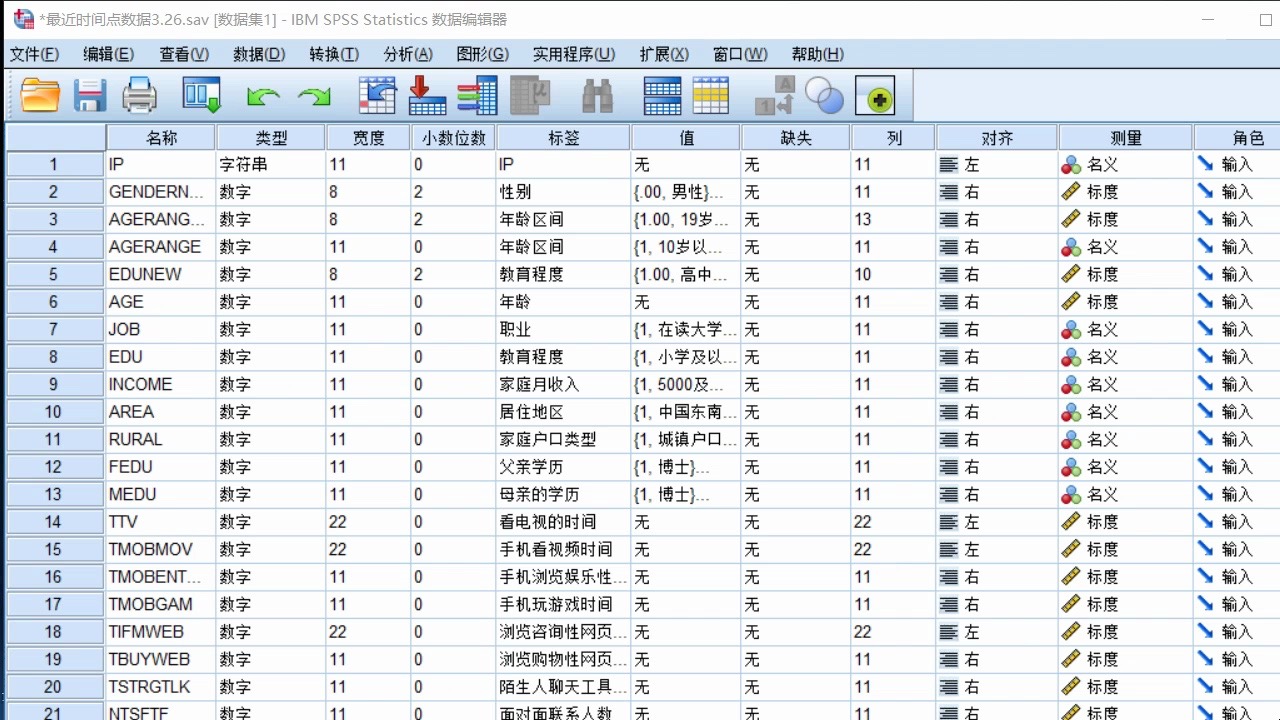Open the 图形 menu

click(x=482, y=54)
